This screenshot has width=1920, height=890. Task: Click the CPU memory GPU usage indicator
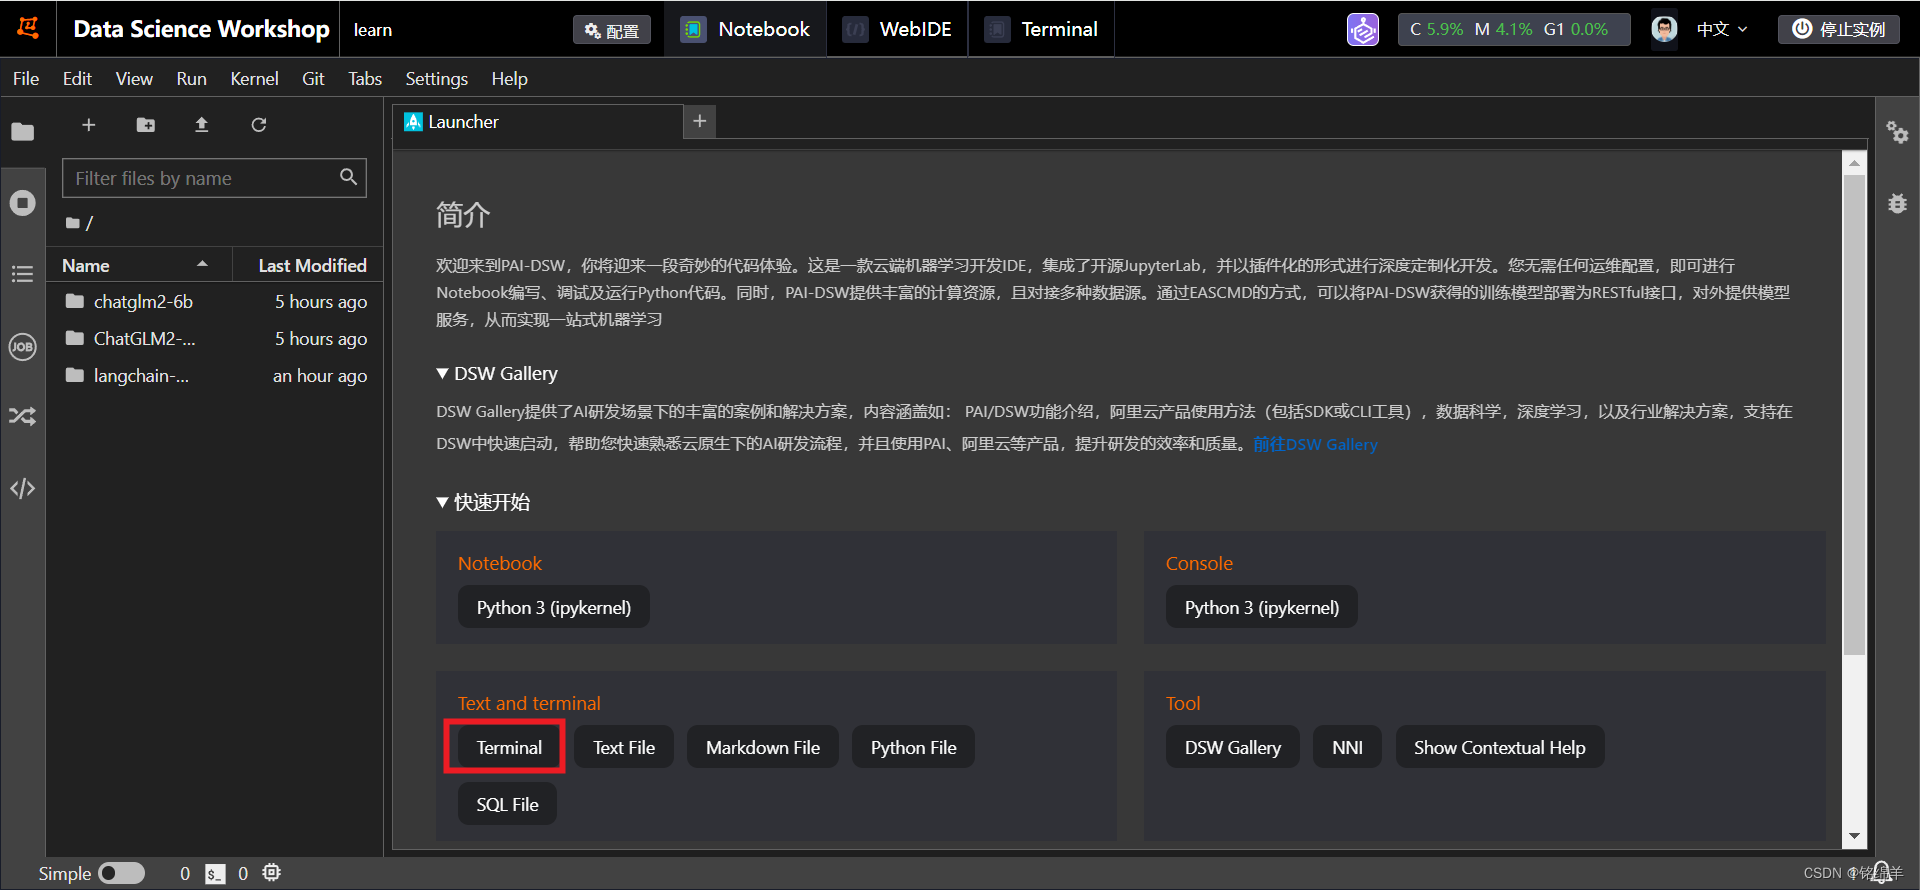[1513, 29]
